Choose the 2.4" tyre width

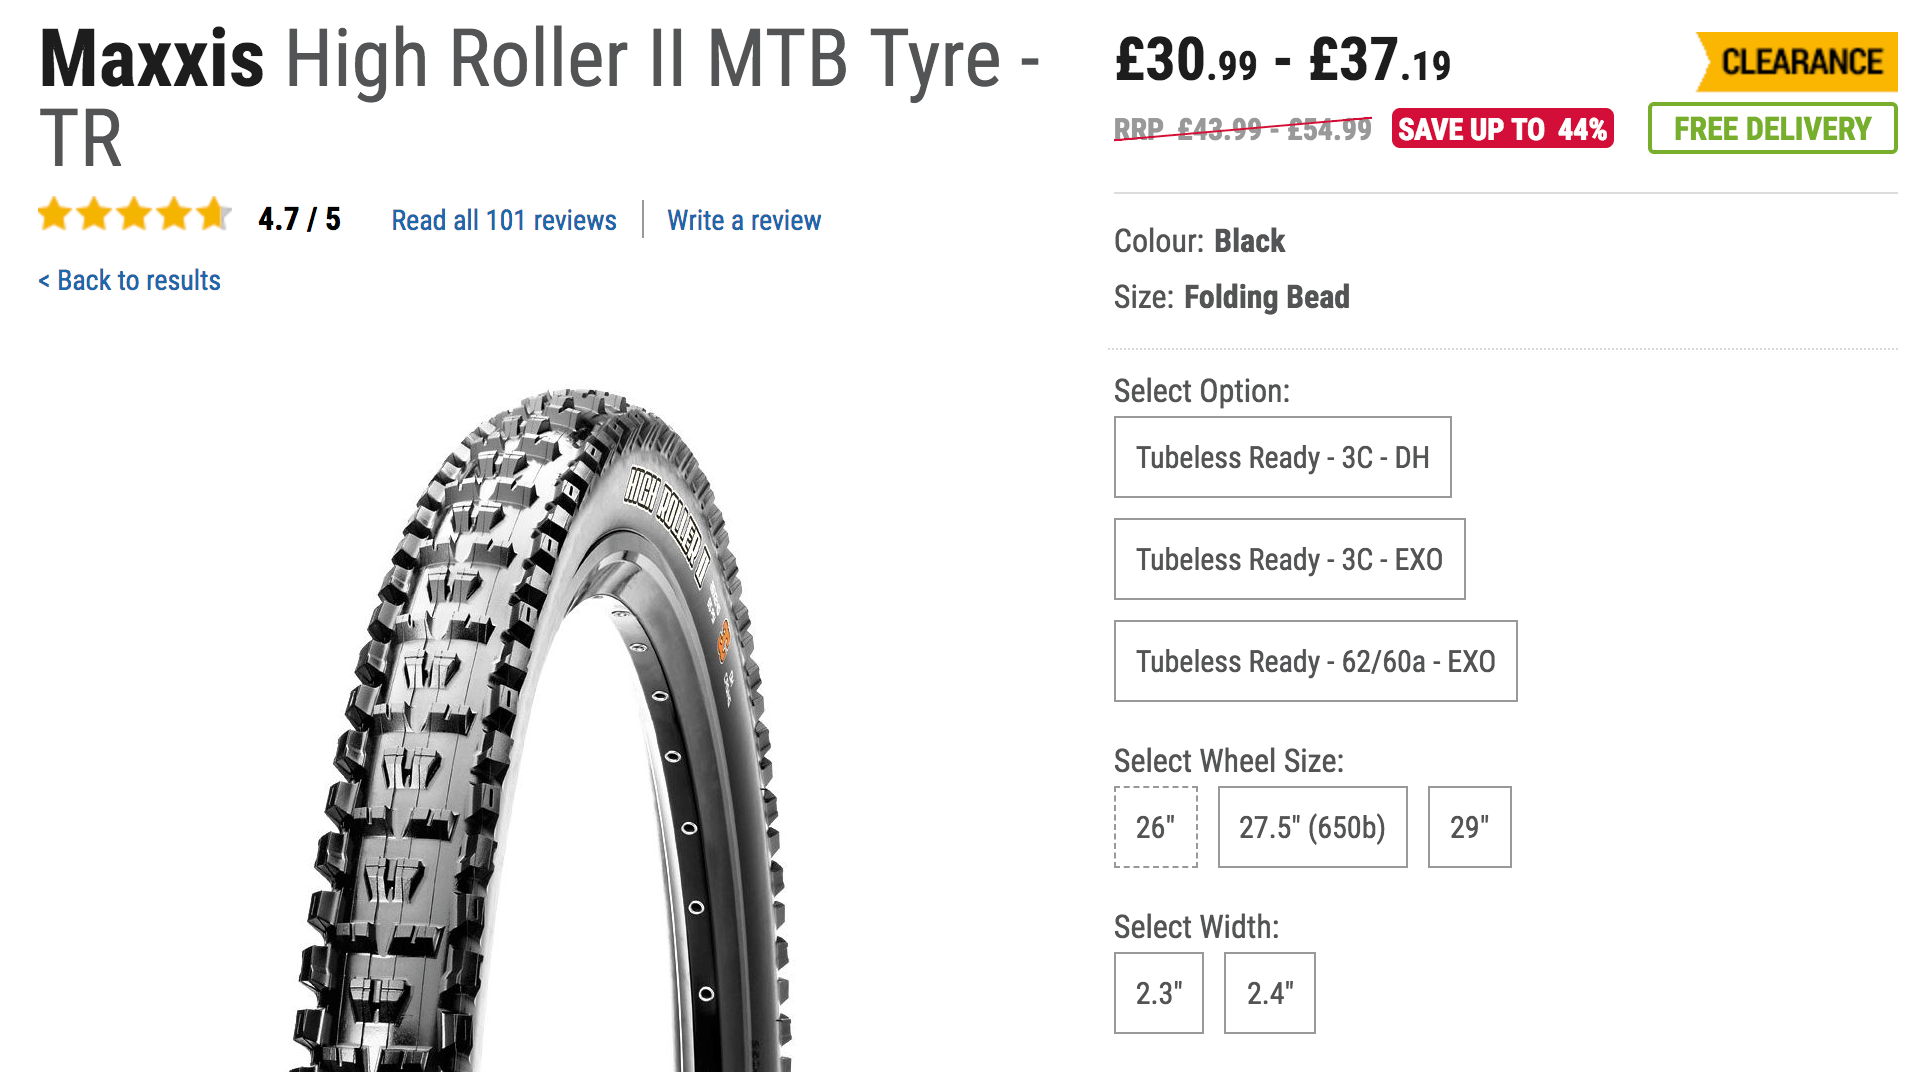pos(1269,993)
